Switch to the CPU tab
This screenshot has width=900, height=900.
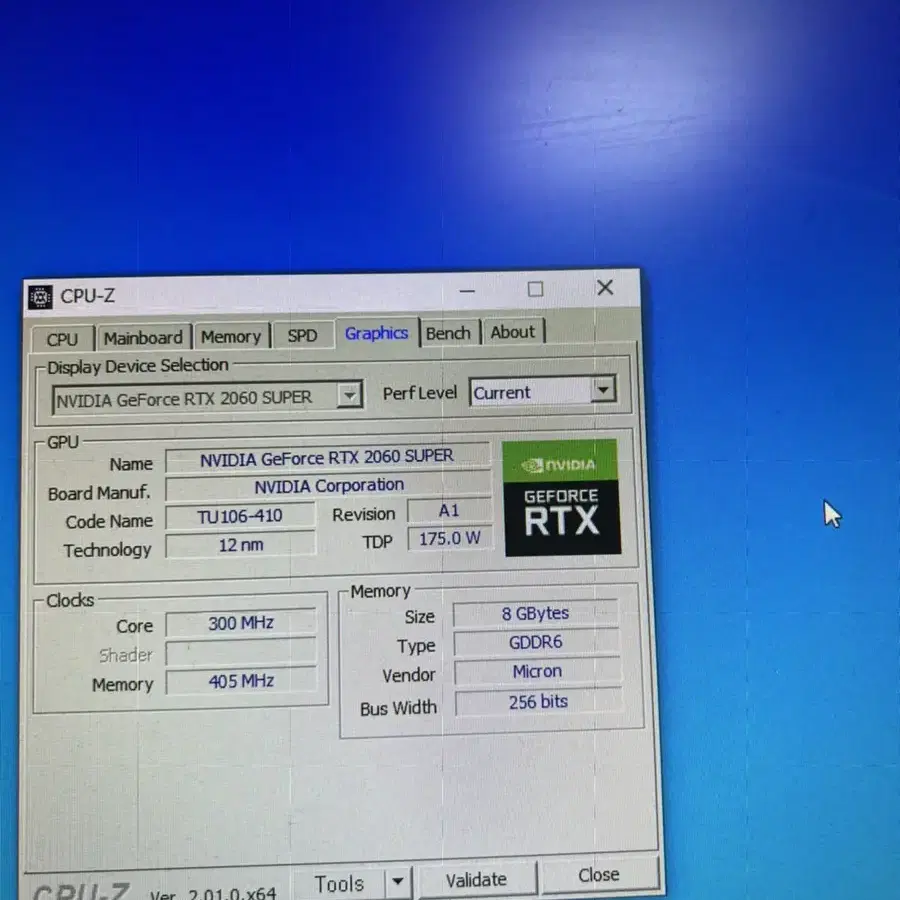(62, 339)
